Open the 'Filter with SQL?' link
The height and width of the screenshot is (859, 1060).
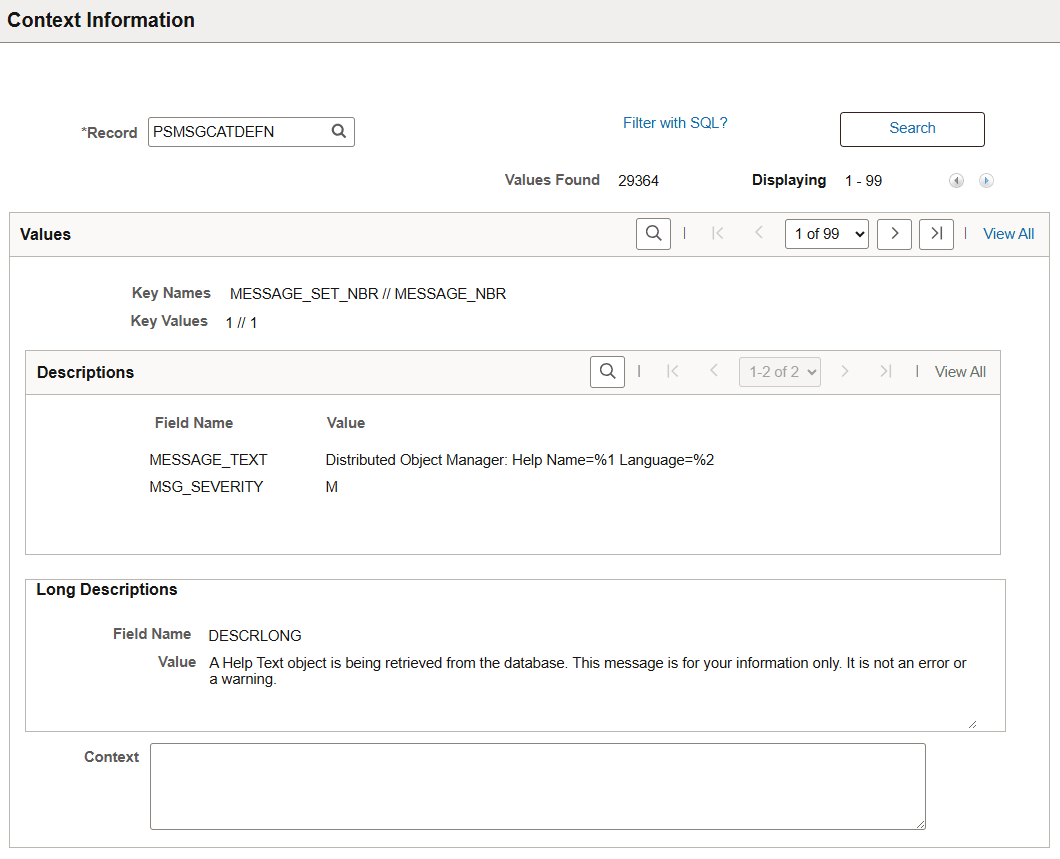[675, 123]
